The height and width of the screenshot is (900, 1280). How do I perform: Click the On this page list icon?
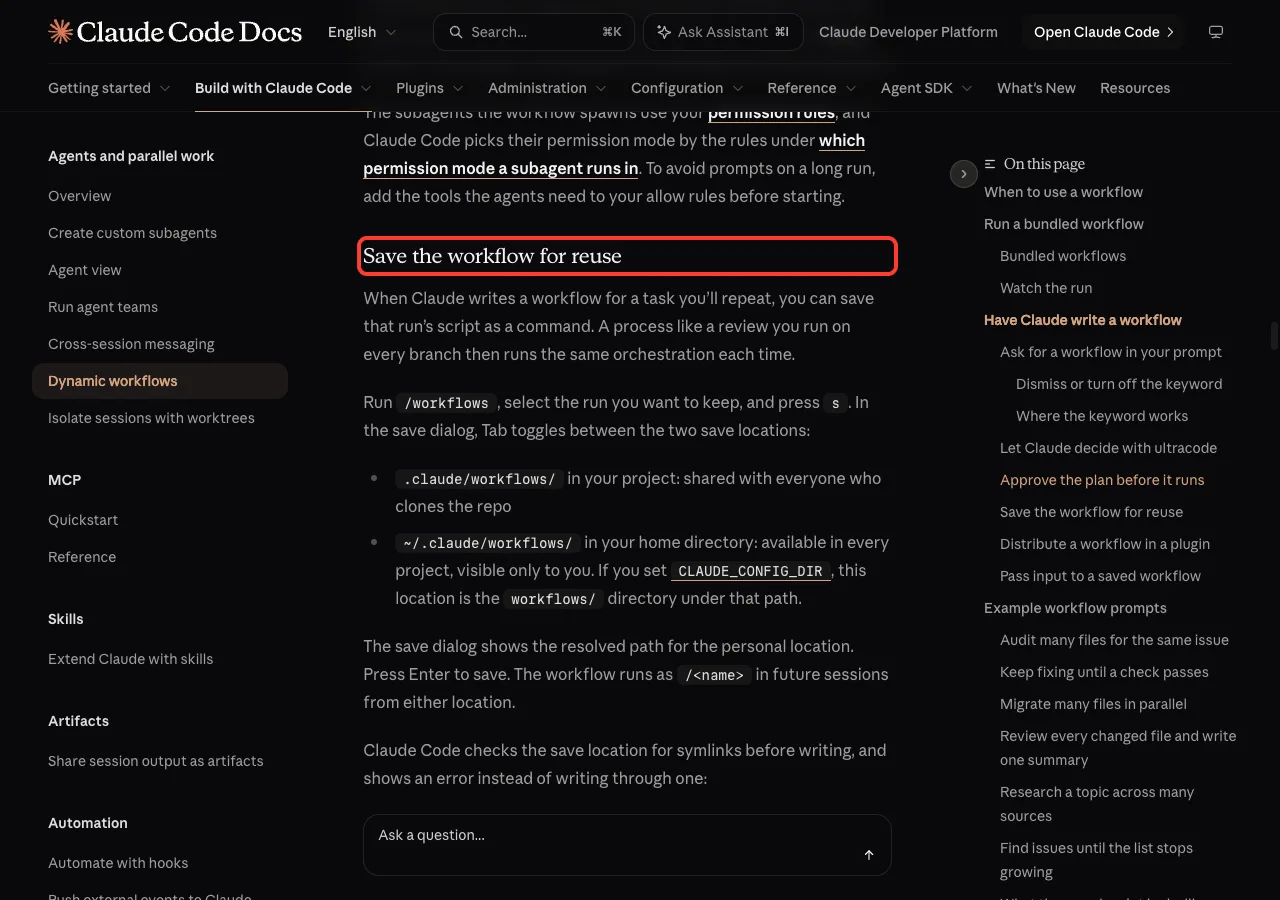(990, 164)
